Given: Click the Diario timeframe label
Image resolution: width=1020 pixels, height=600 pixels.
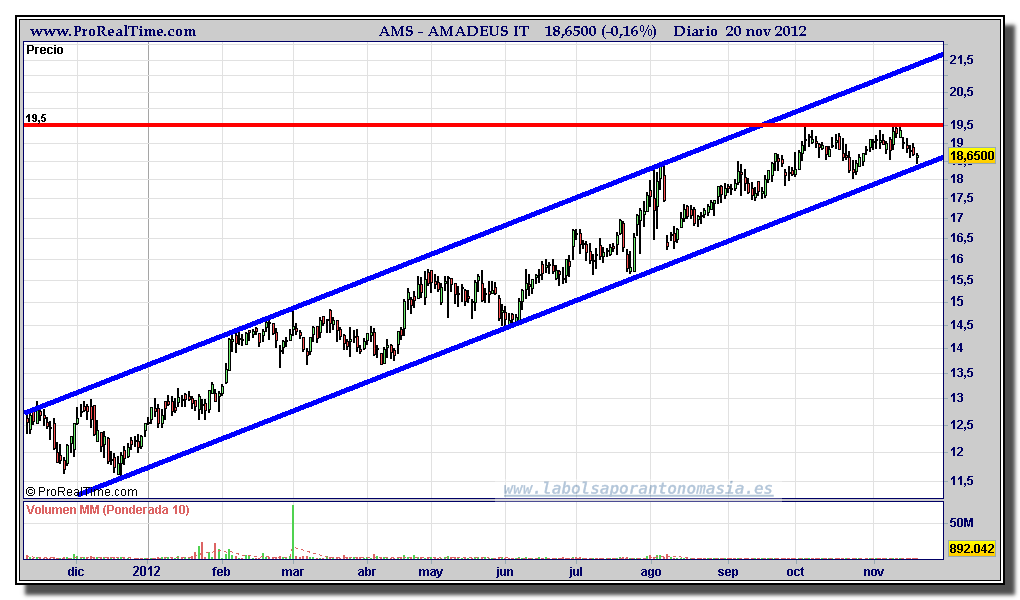Looking at the screenshot, I should (695, 31).
